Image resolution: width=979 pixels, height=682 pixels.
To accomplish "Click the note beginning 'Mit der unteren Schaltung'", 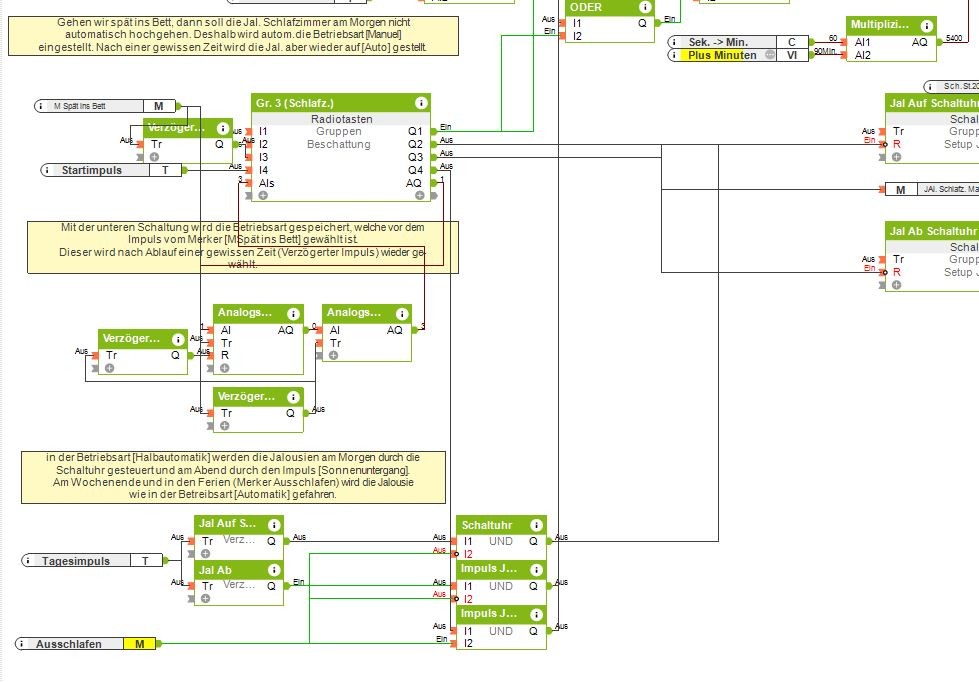I will [243, 247].
